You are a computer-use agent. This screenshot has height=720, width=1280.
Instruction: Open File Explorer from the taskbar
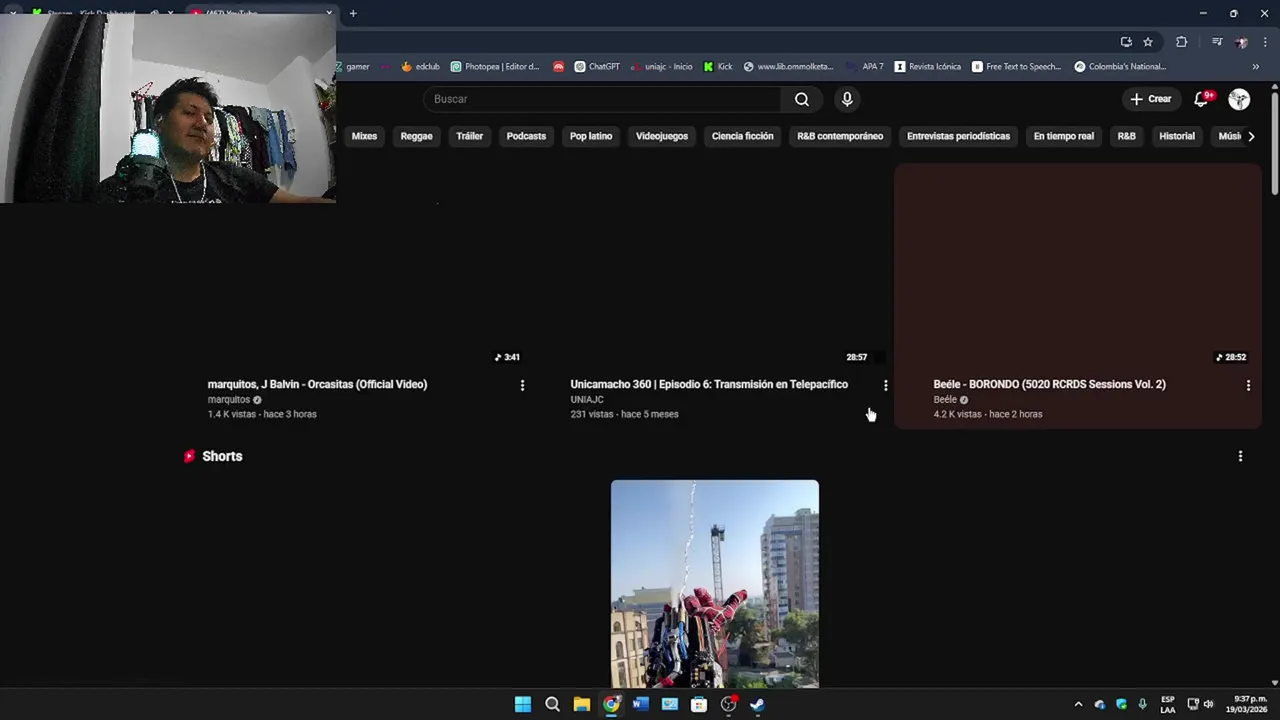coord(581,704)
